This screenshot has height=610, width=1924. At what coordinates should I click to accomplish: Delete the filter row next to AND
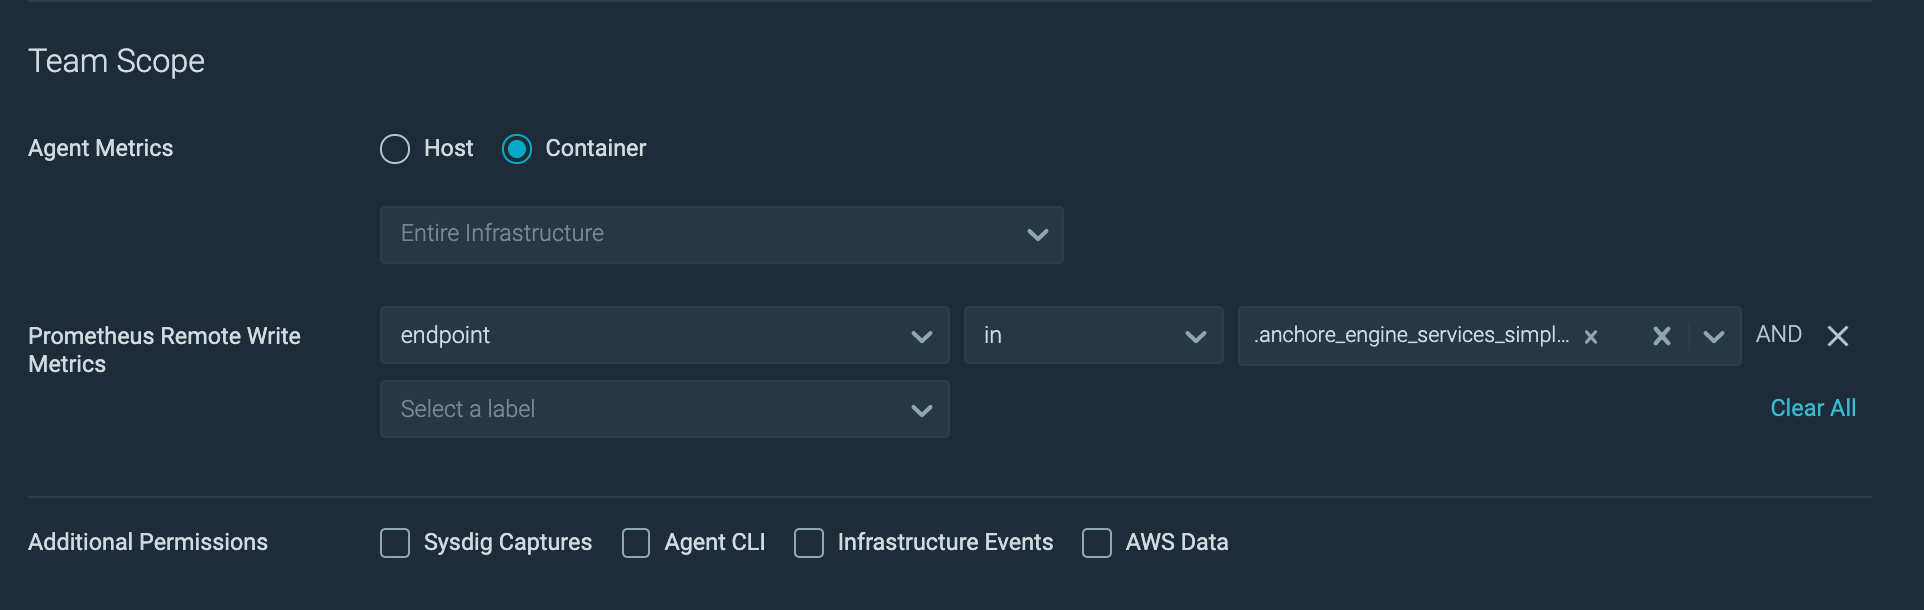tap(1838, 336)
